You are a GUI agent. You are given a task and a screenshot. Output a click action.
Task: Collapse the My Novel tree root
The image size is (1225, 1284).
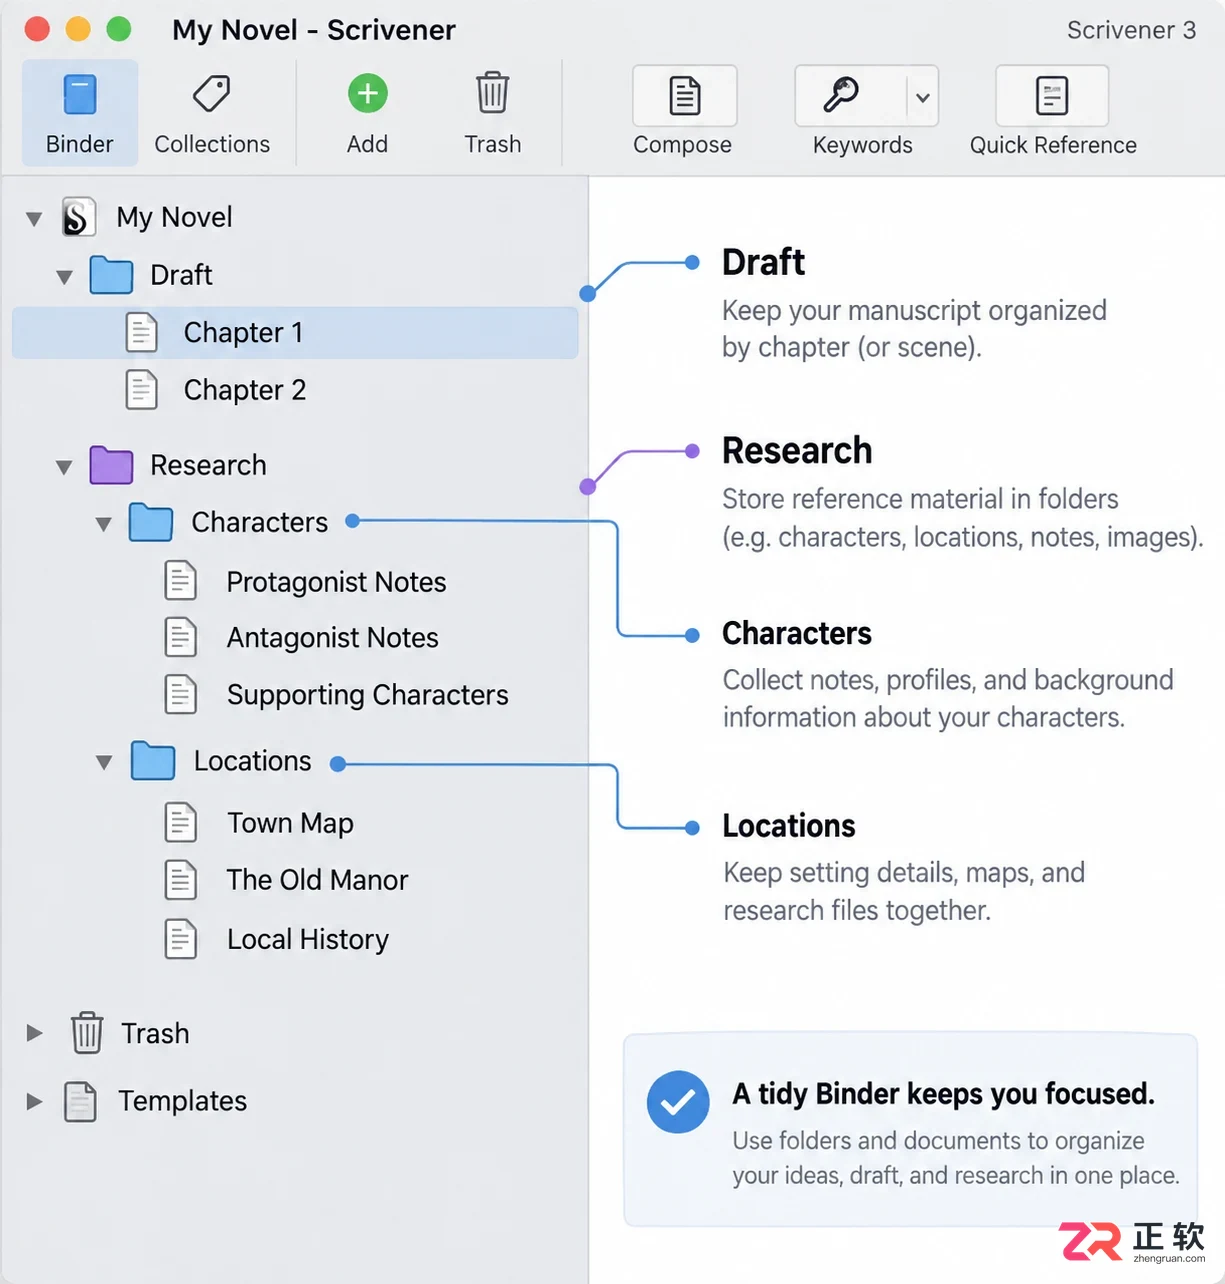[x=34, y=219]
